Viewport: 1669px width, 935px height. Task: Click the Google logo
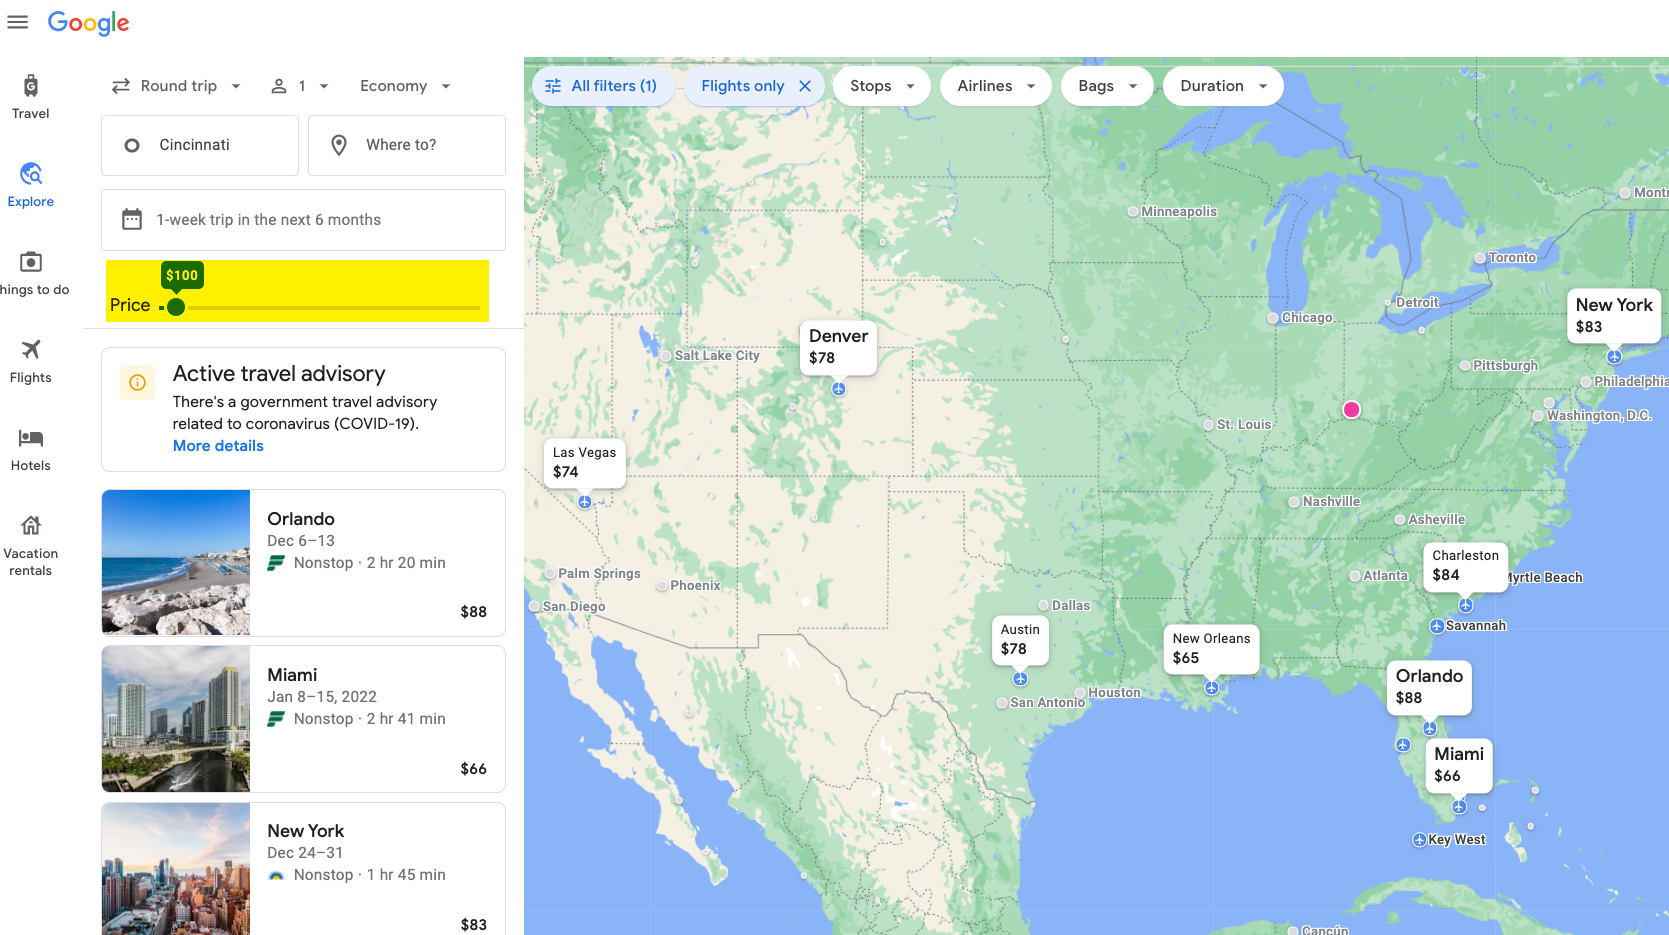88,23
